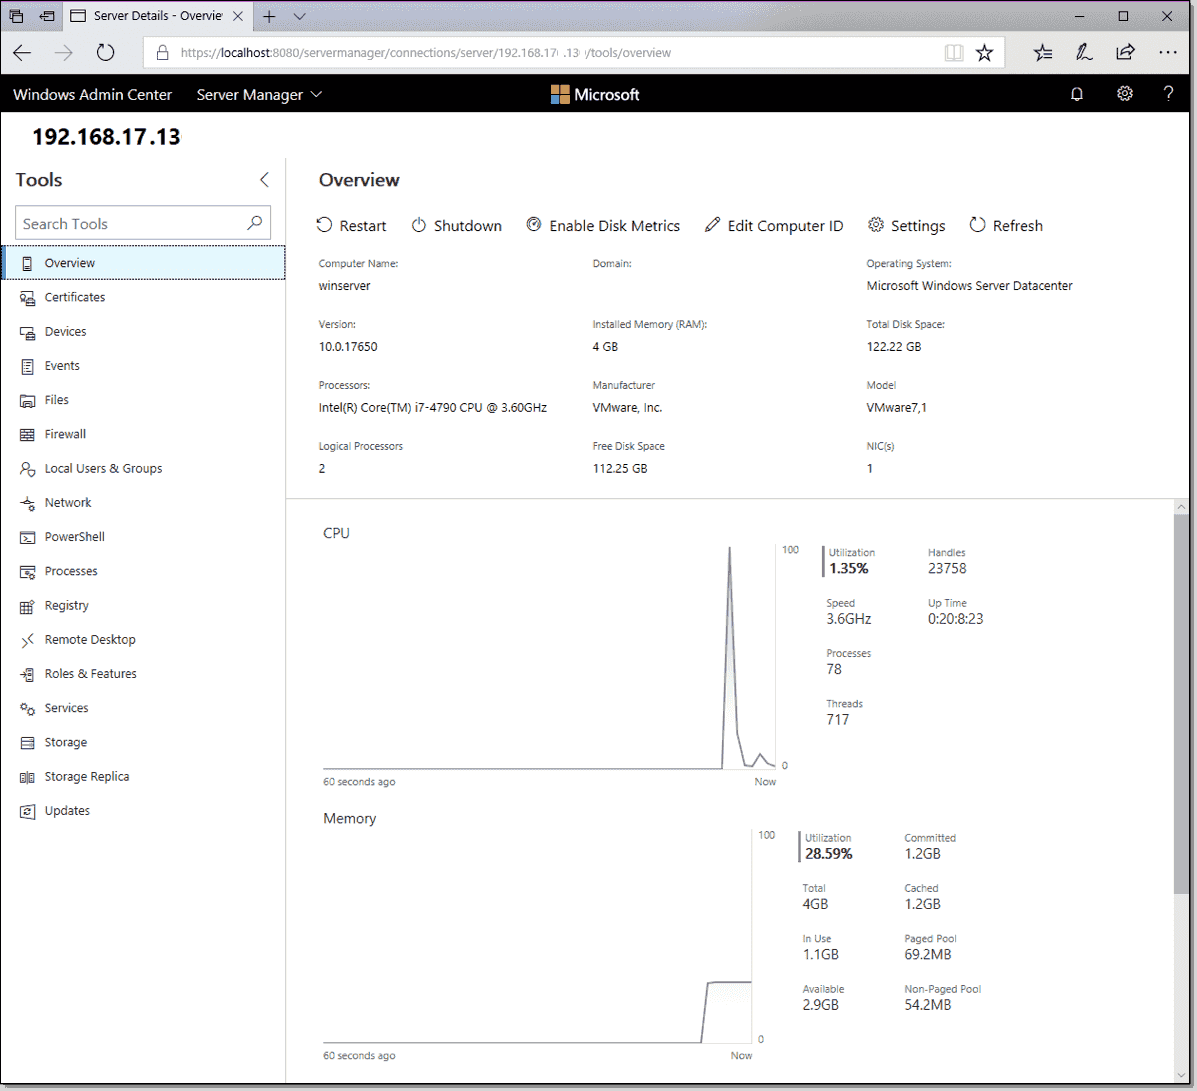Open Admin Center settings gear

click(1124, 94)
